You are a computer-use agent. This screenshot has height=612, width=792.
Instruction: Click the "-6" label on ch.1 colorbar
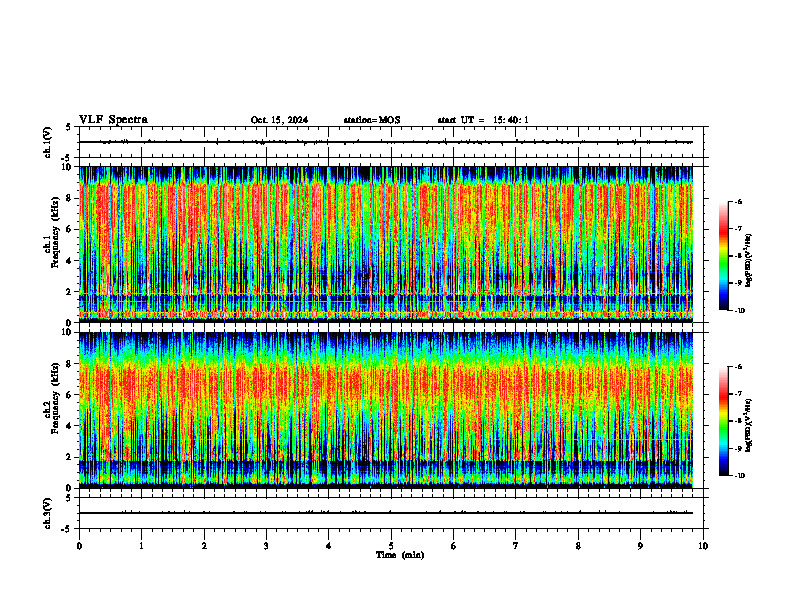click(x=738, y=202)
